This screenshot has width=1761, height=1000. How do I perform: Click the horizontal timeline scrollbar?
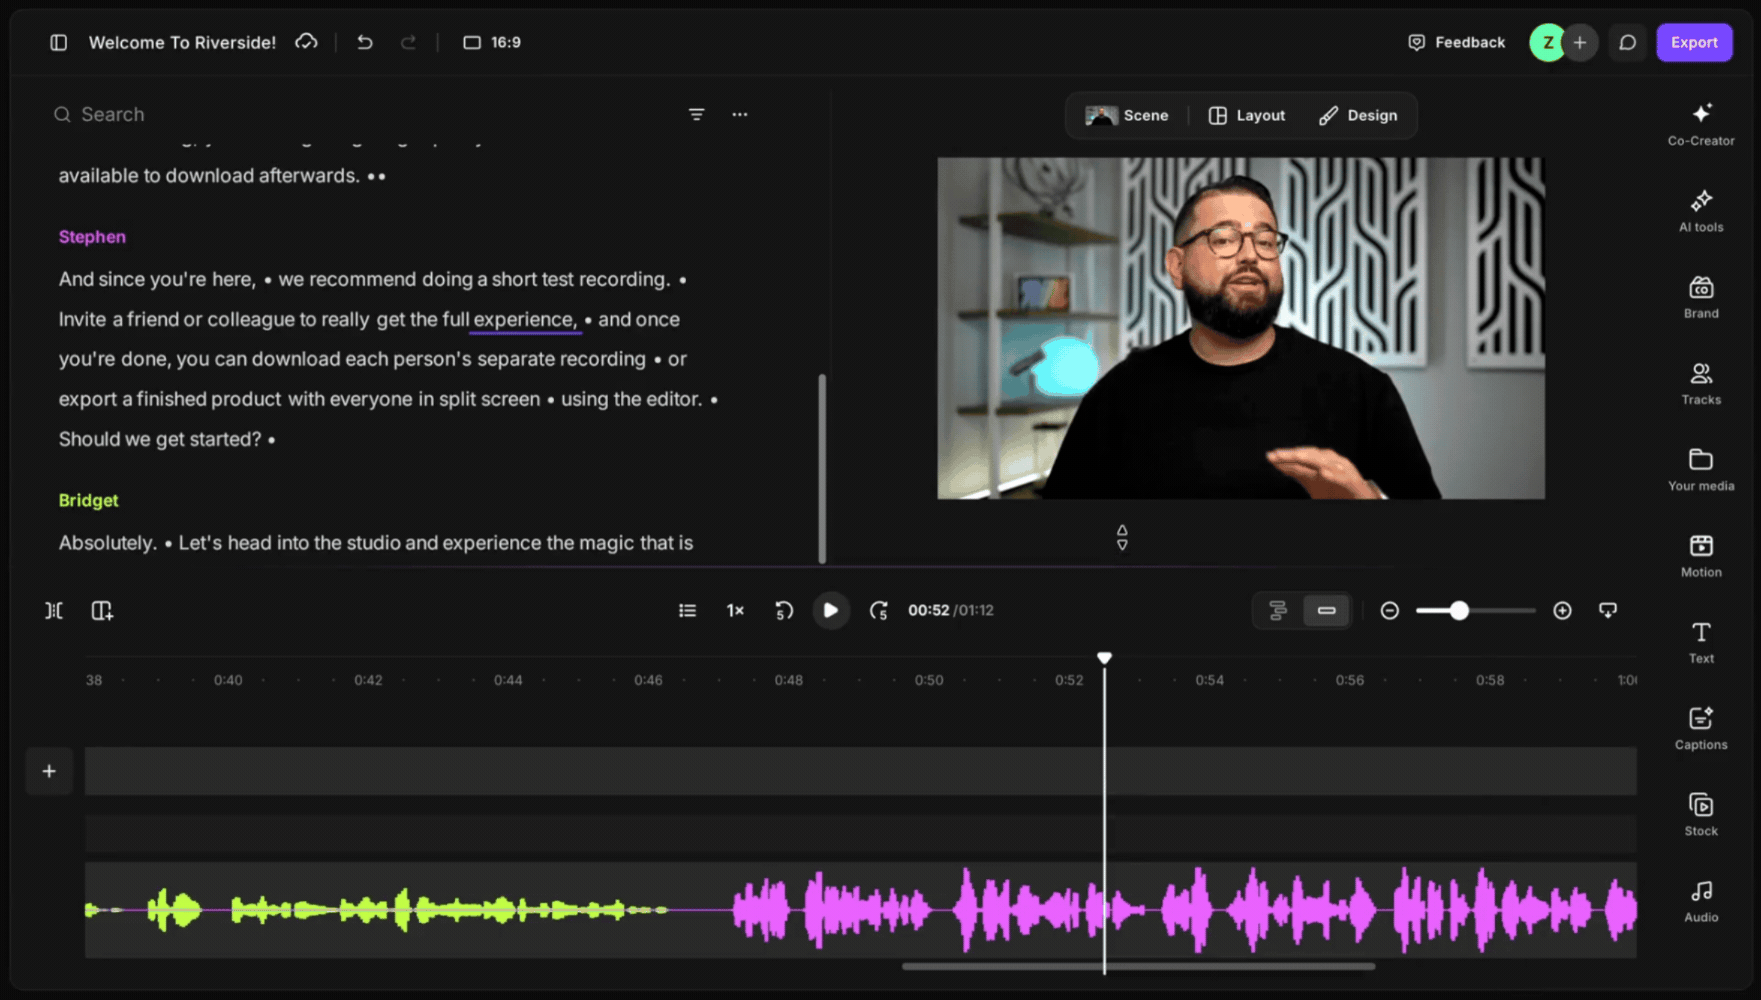pos(1138,966)
